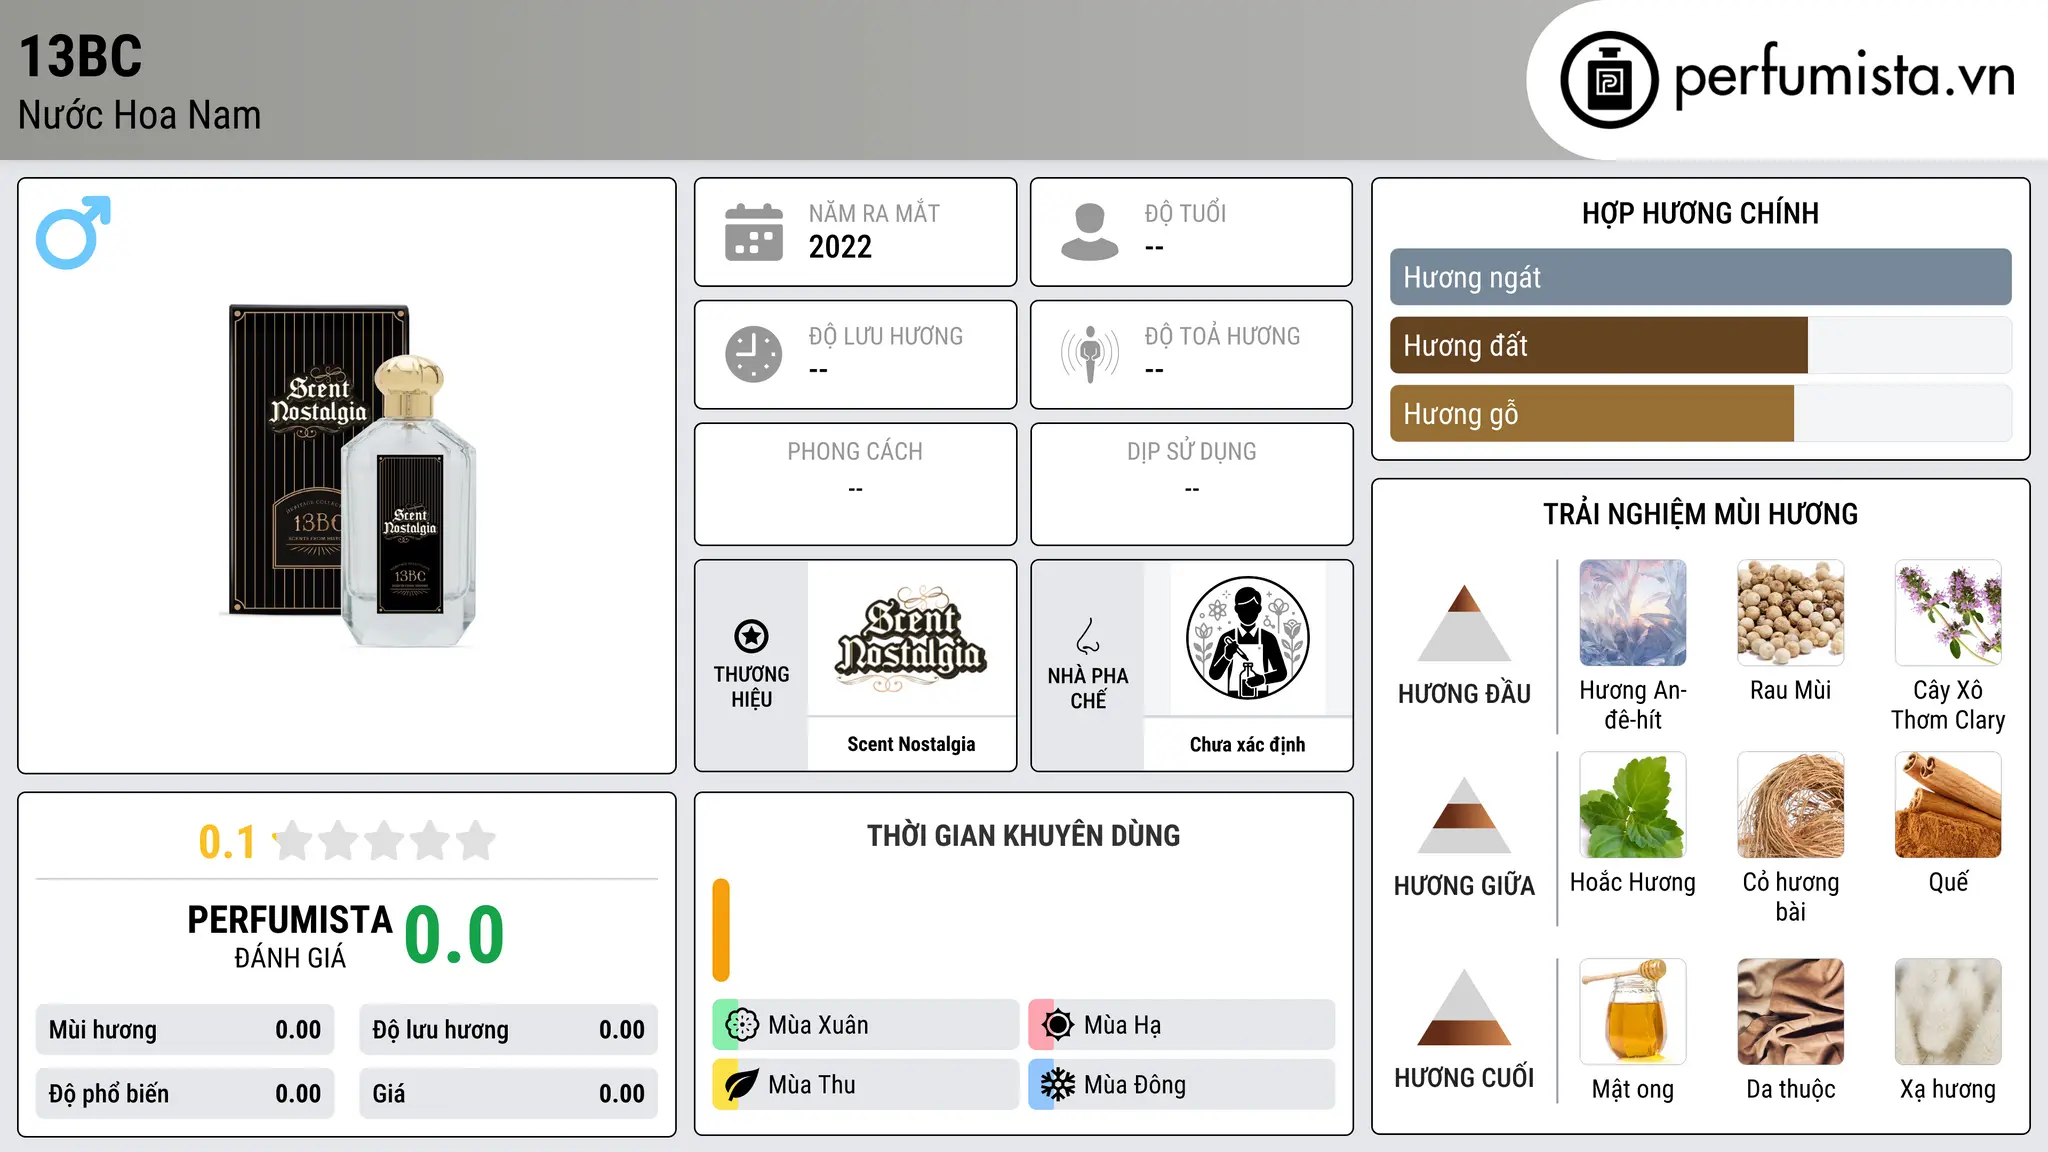
Task: Click the perfumista.vn bottle logo icon
Action: pyautogui.click(x=1609, y=80)
